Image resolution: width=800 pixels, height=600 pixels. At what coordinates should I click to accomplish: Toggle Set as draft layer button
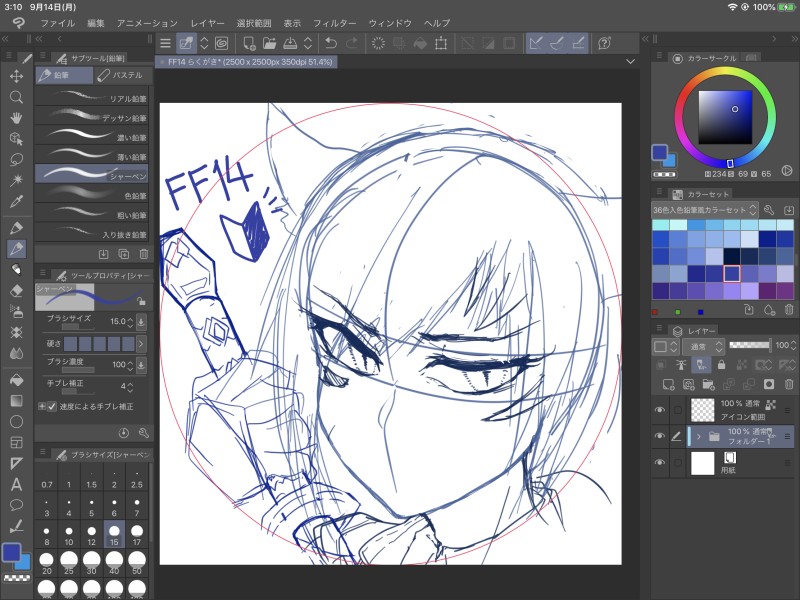point(702,364)
